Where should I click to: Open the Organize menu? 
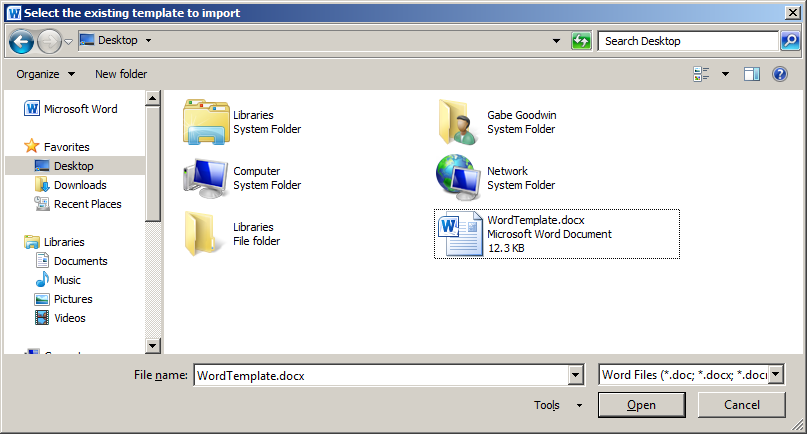click(x=45, y=74)
